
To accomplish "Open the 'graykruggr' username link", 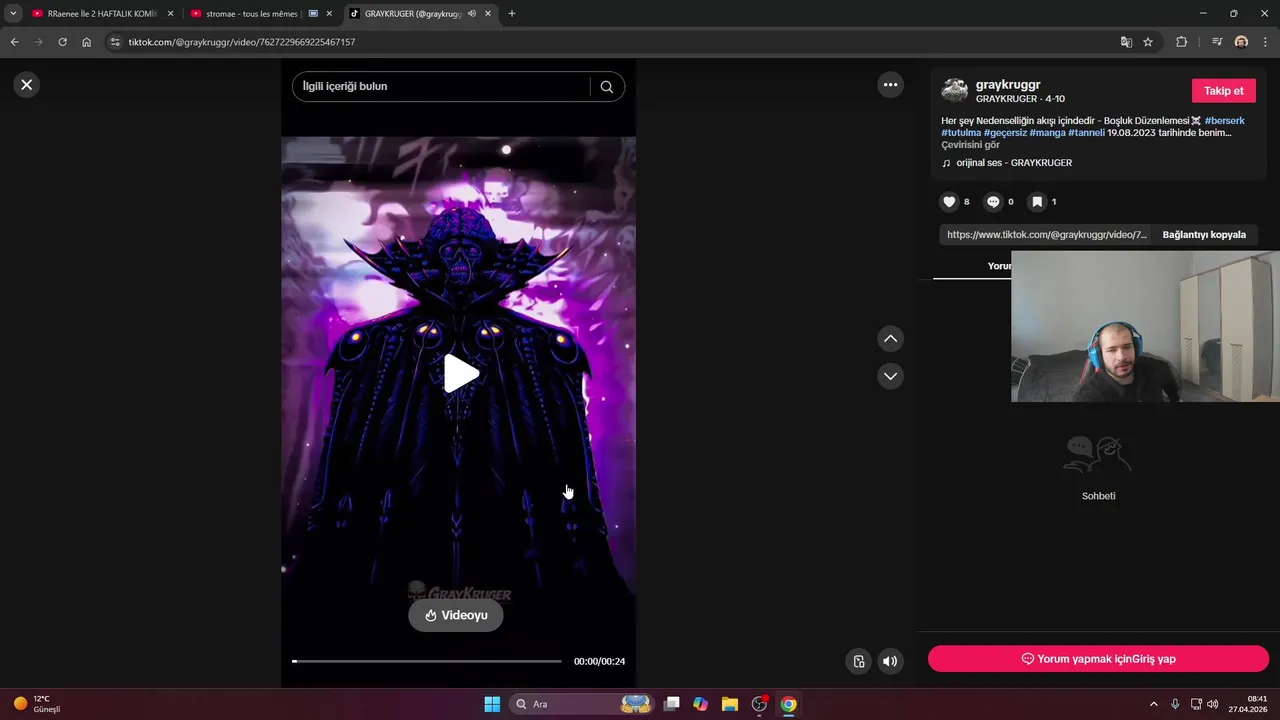I will 1008,85.
